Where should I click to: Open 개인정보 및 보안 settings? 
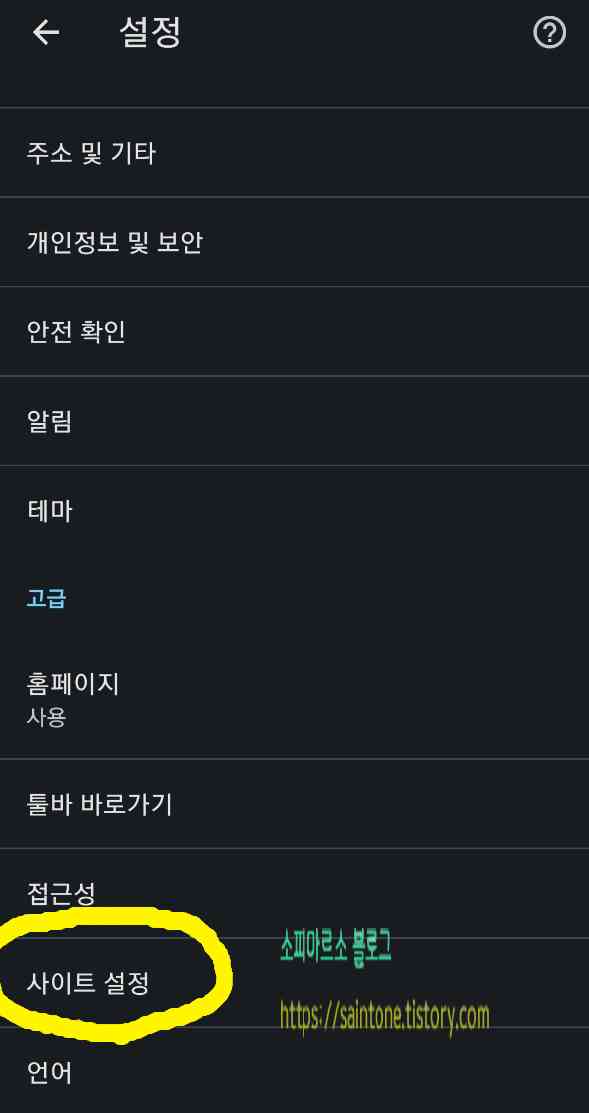(115, 242)
